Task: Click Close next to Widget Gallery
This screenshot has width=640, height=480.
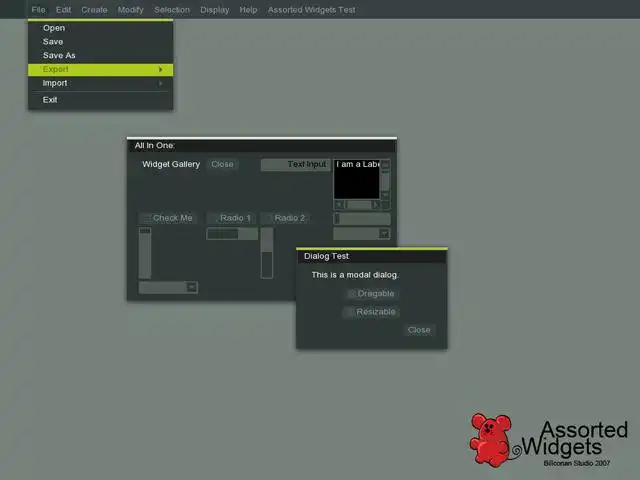Action: tap(222, 164)
